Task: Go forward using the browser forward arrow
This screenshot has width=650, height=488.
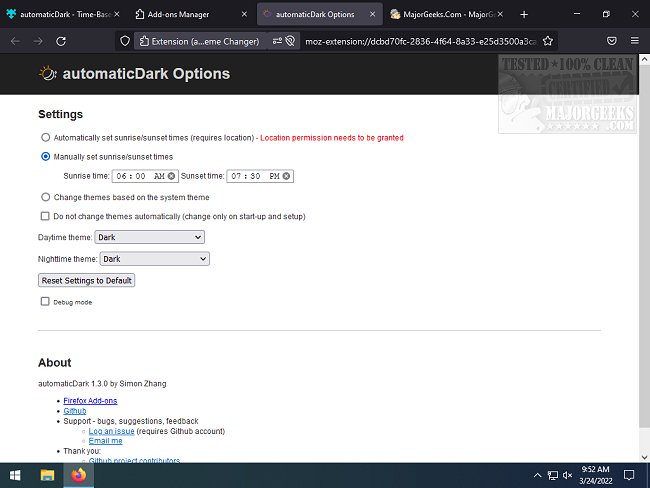Action: [38, 41]
